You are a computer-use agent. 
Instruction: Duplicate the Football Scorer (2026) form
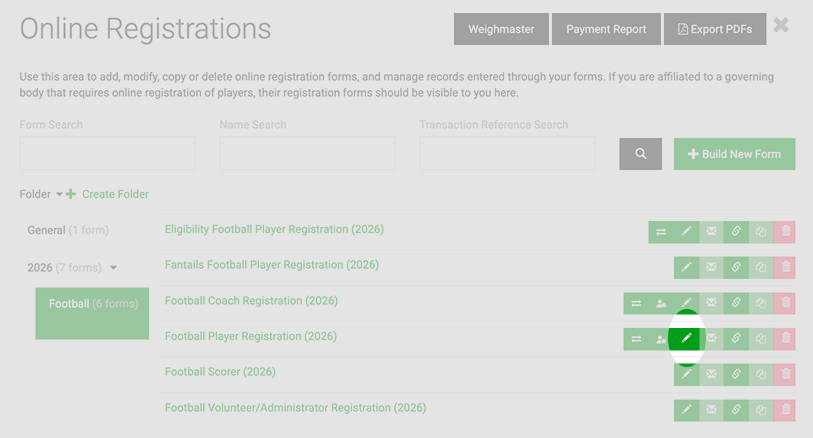(x=761, y=374)
